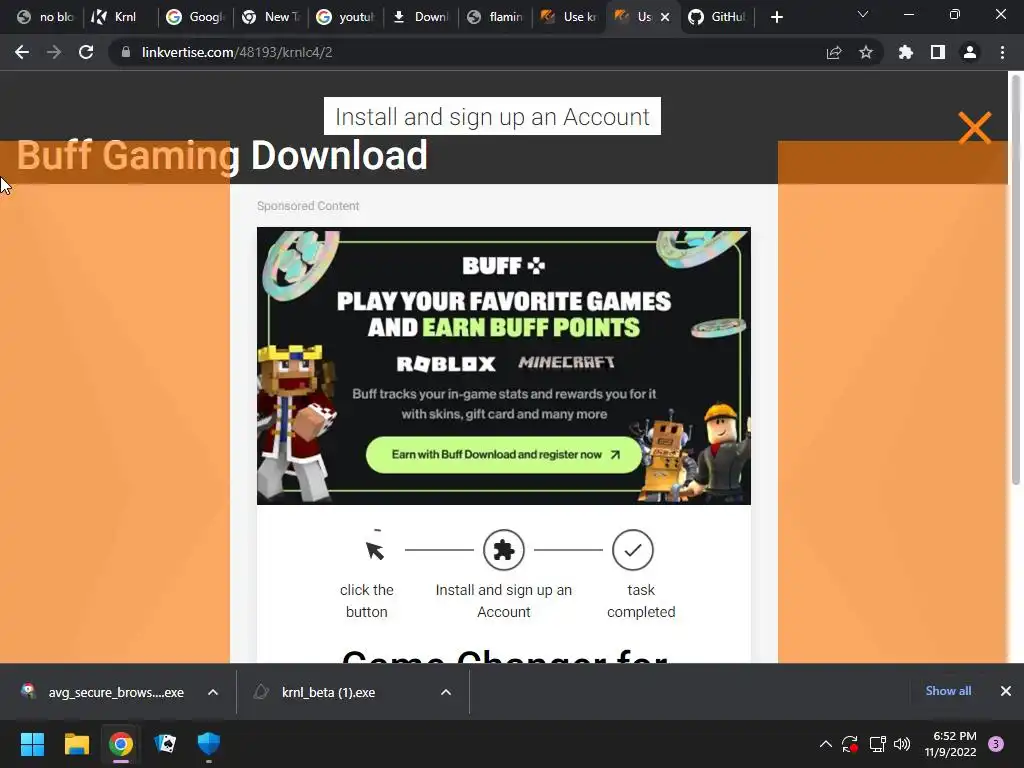Open Windows Security shield on taskbar
The width and height of the screenshot is (1024, 768).
(x=209, y=744)
